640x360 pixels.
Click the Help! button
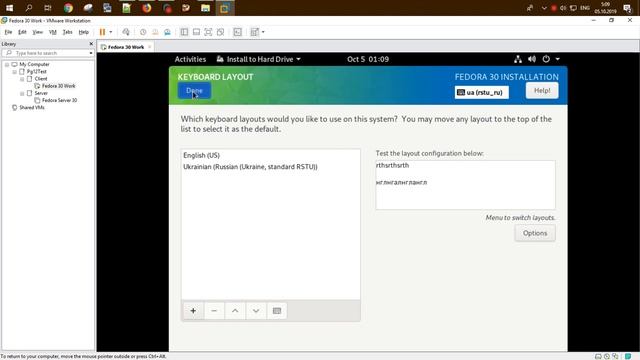coord(542,91)
